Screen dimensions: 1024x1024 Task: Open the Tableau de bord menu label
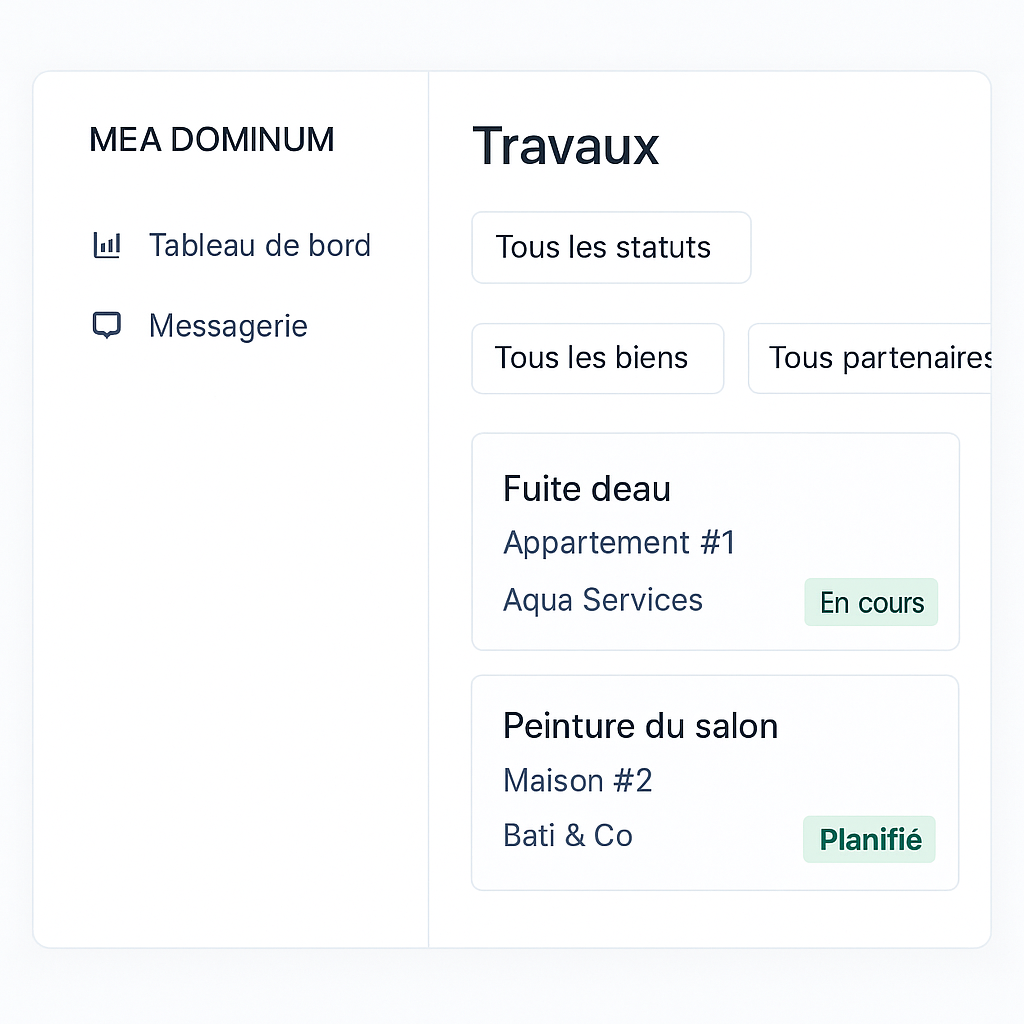coord(259,245)
